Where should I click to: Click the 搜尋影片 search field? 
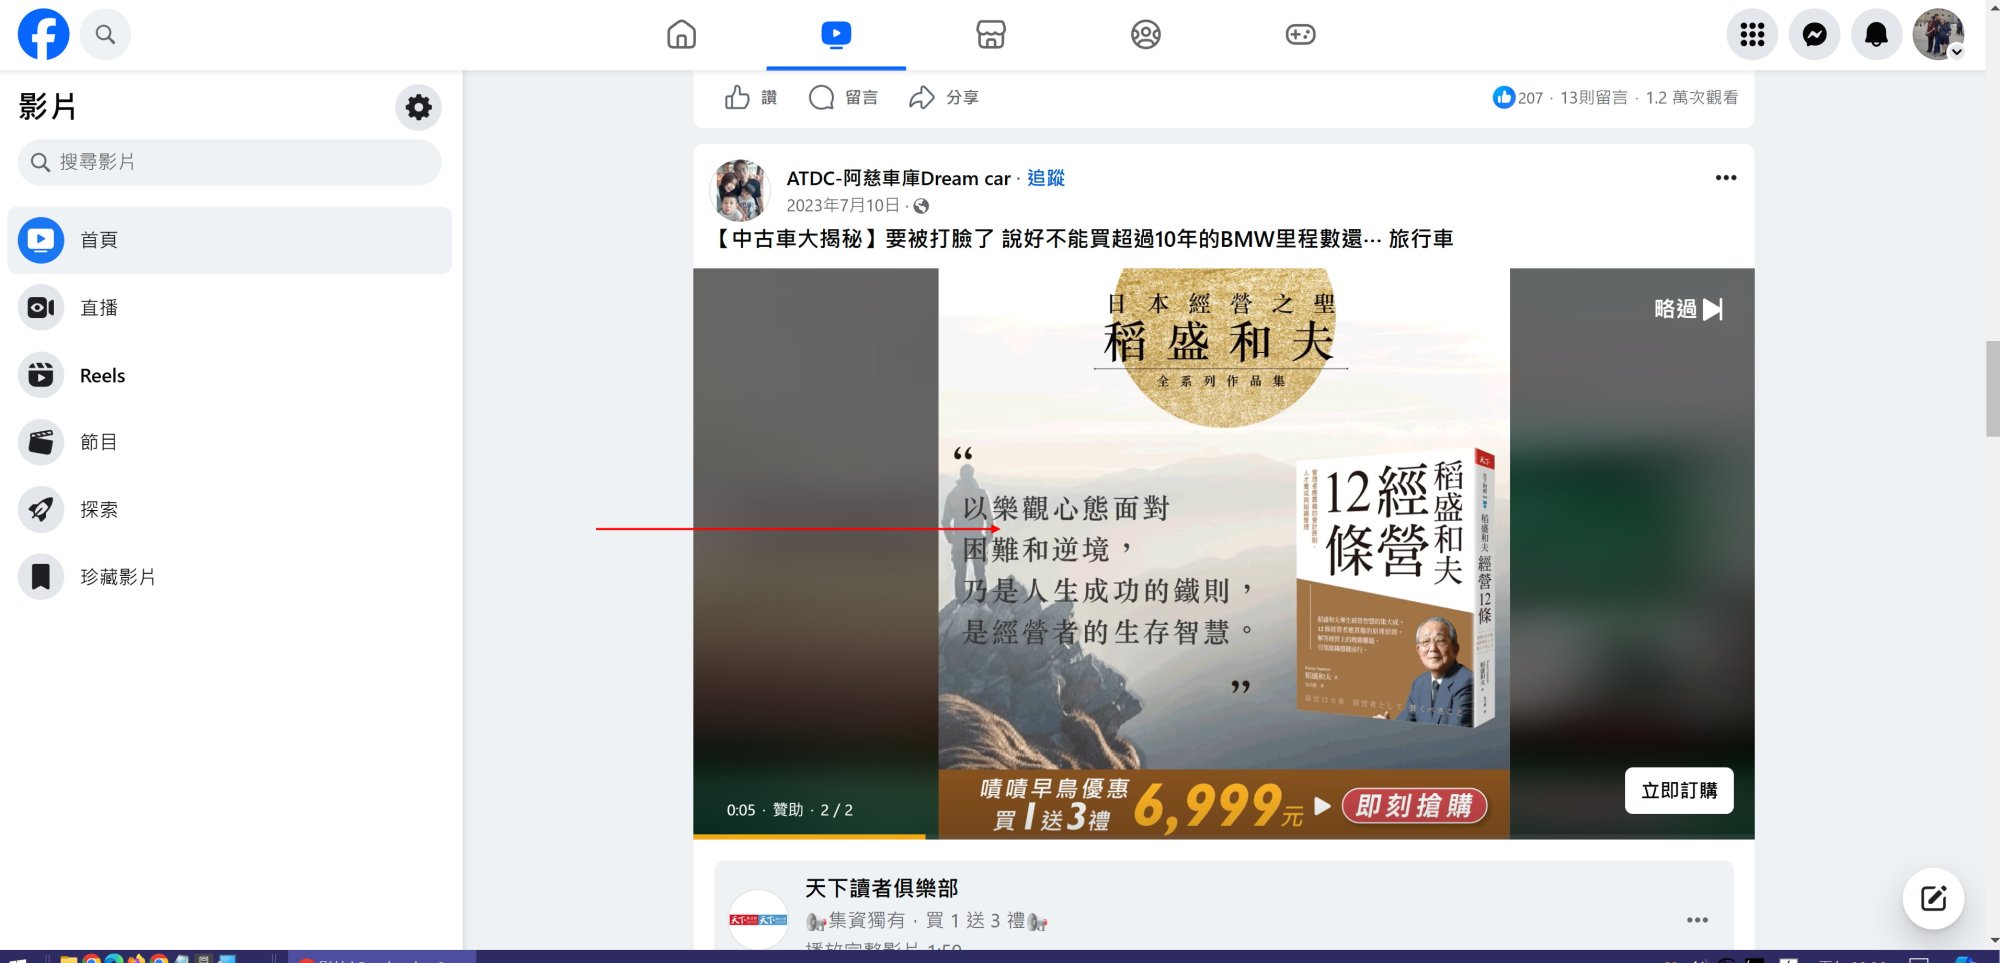(x=228, y=161)
